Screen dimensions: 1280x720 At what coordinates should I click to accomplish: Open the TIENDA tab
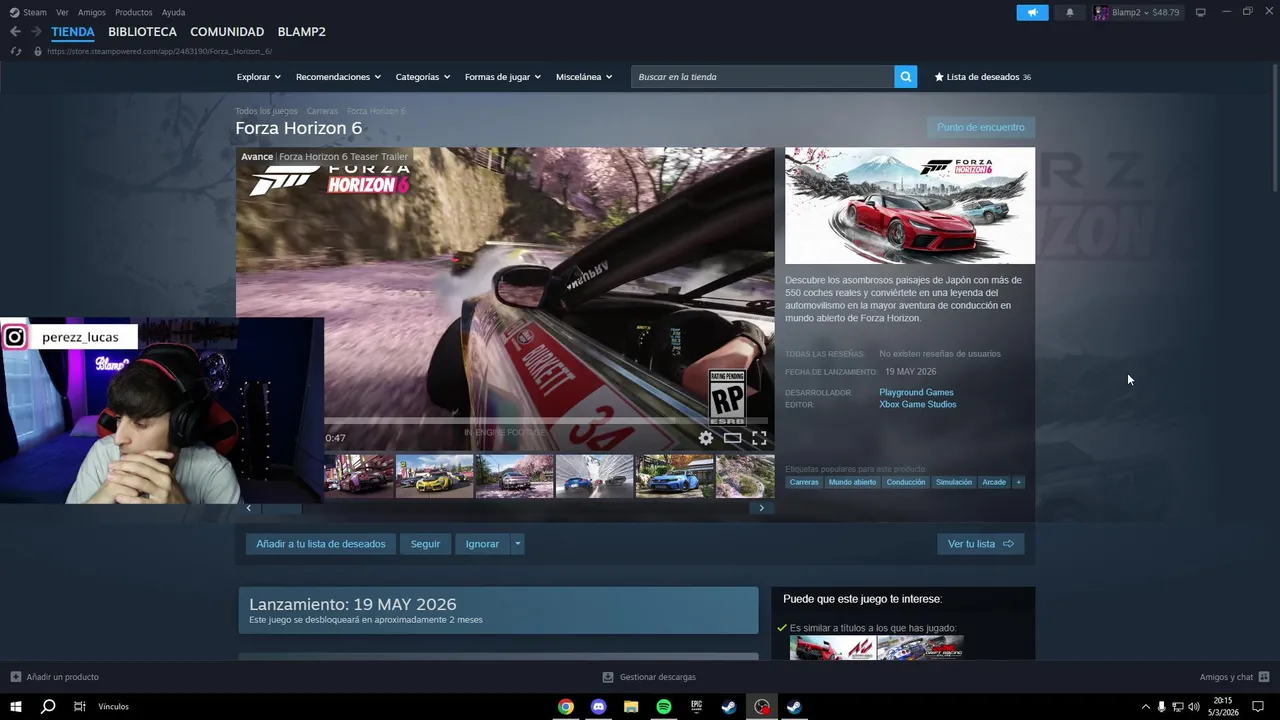[73, 32]
